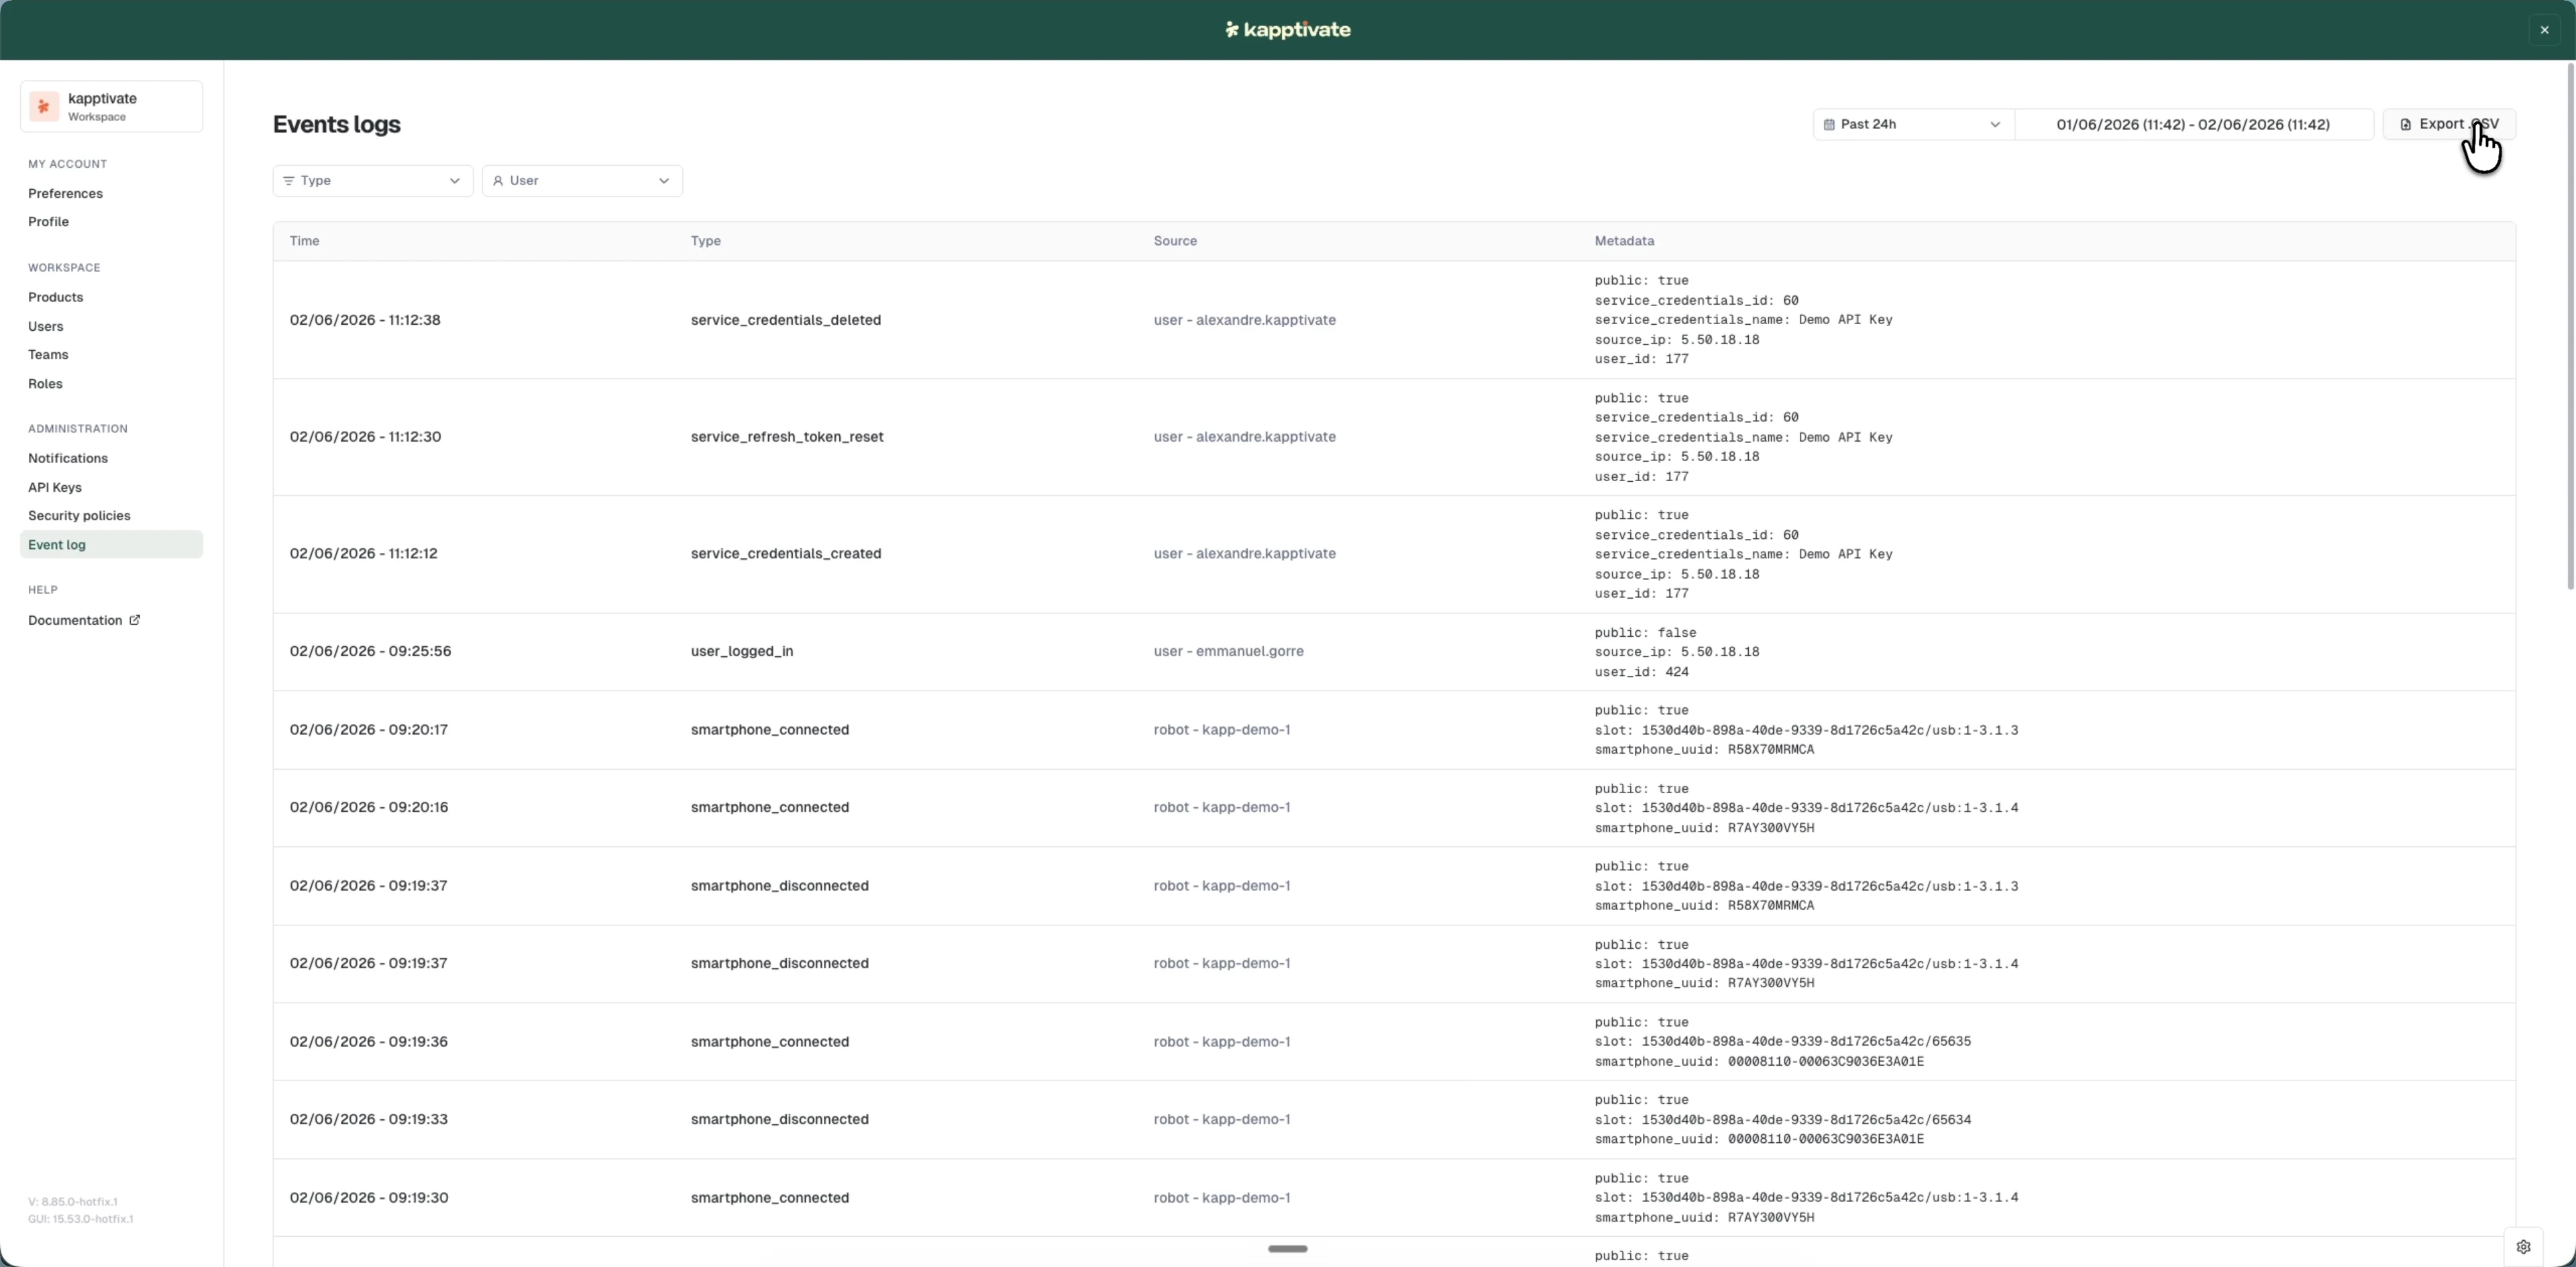This screenshot has width=2576, height=1267.
Task: Go to Products in the sidebar
Action: click(55, 298)
